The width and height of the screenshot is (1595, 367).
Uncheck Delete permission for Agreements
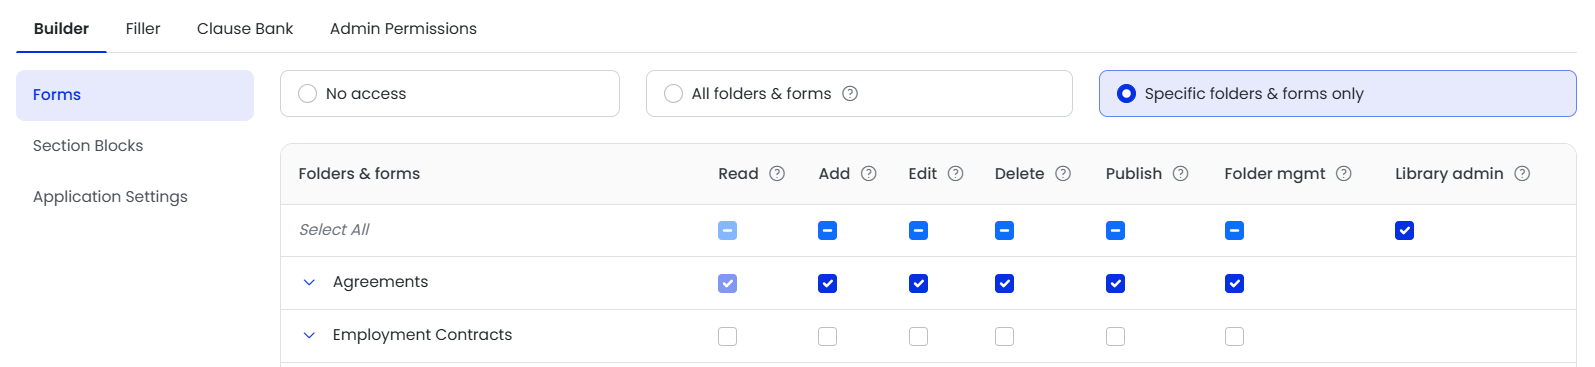click(1005, 284)
